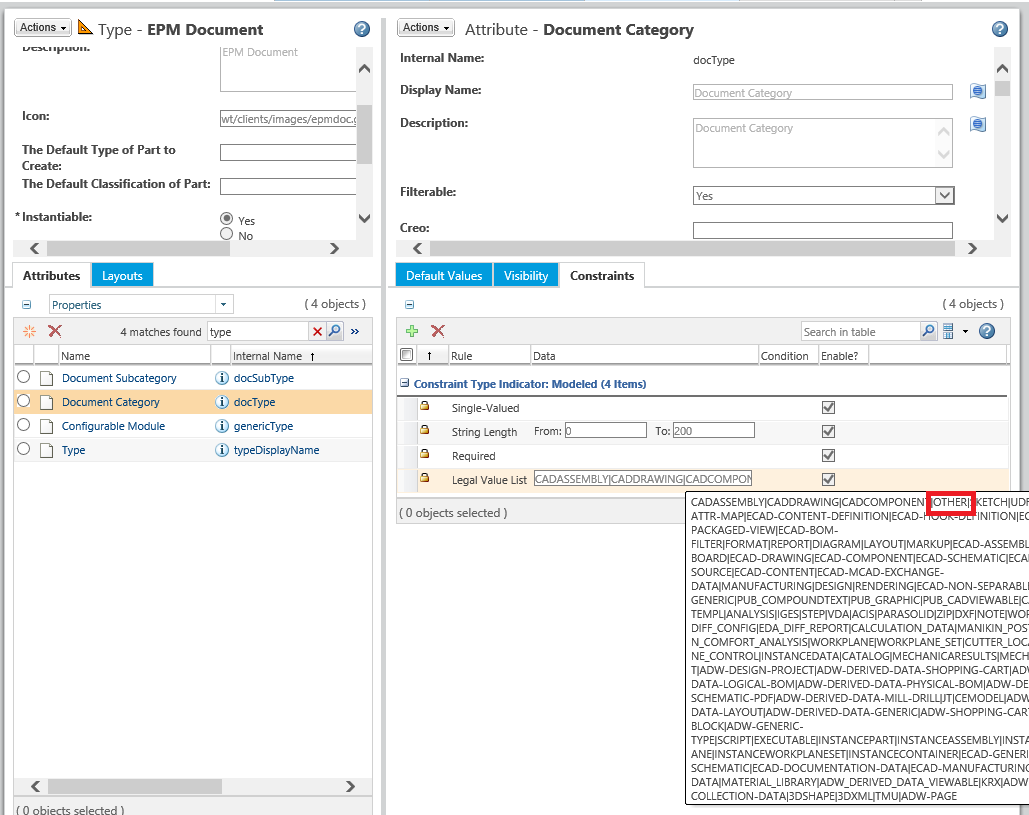Collapse Constraint Type Indicator: Modeled group
The width and height of the screenshot is (1029, 815).
coord(405,383)
